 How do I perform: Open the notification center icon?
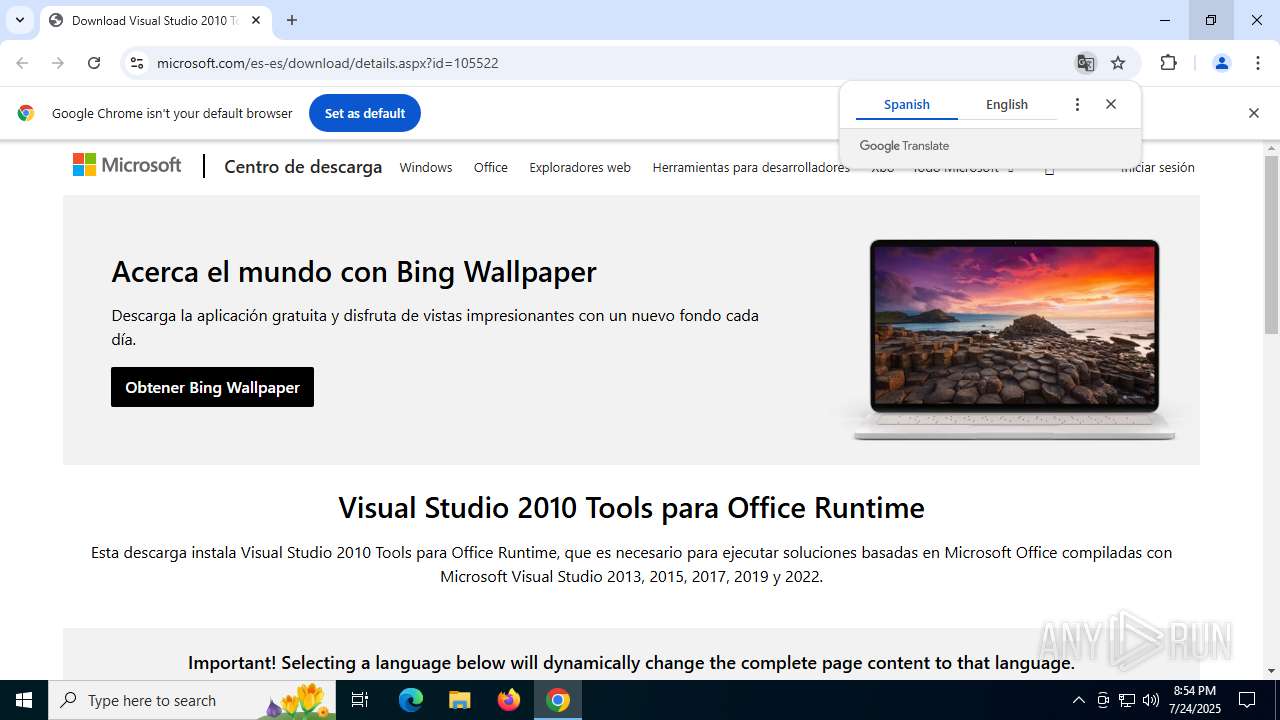pyautogui.click(x=1247, y=700)
